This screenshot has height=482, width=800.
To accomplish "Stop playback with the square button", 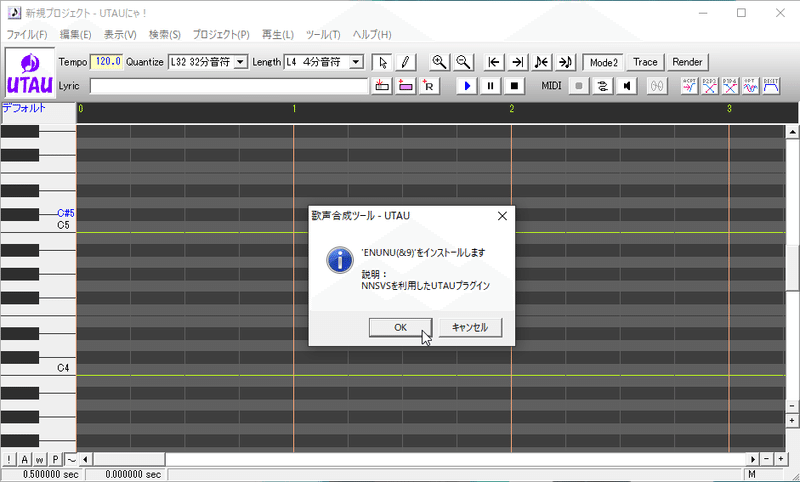I will pos(514,86).
